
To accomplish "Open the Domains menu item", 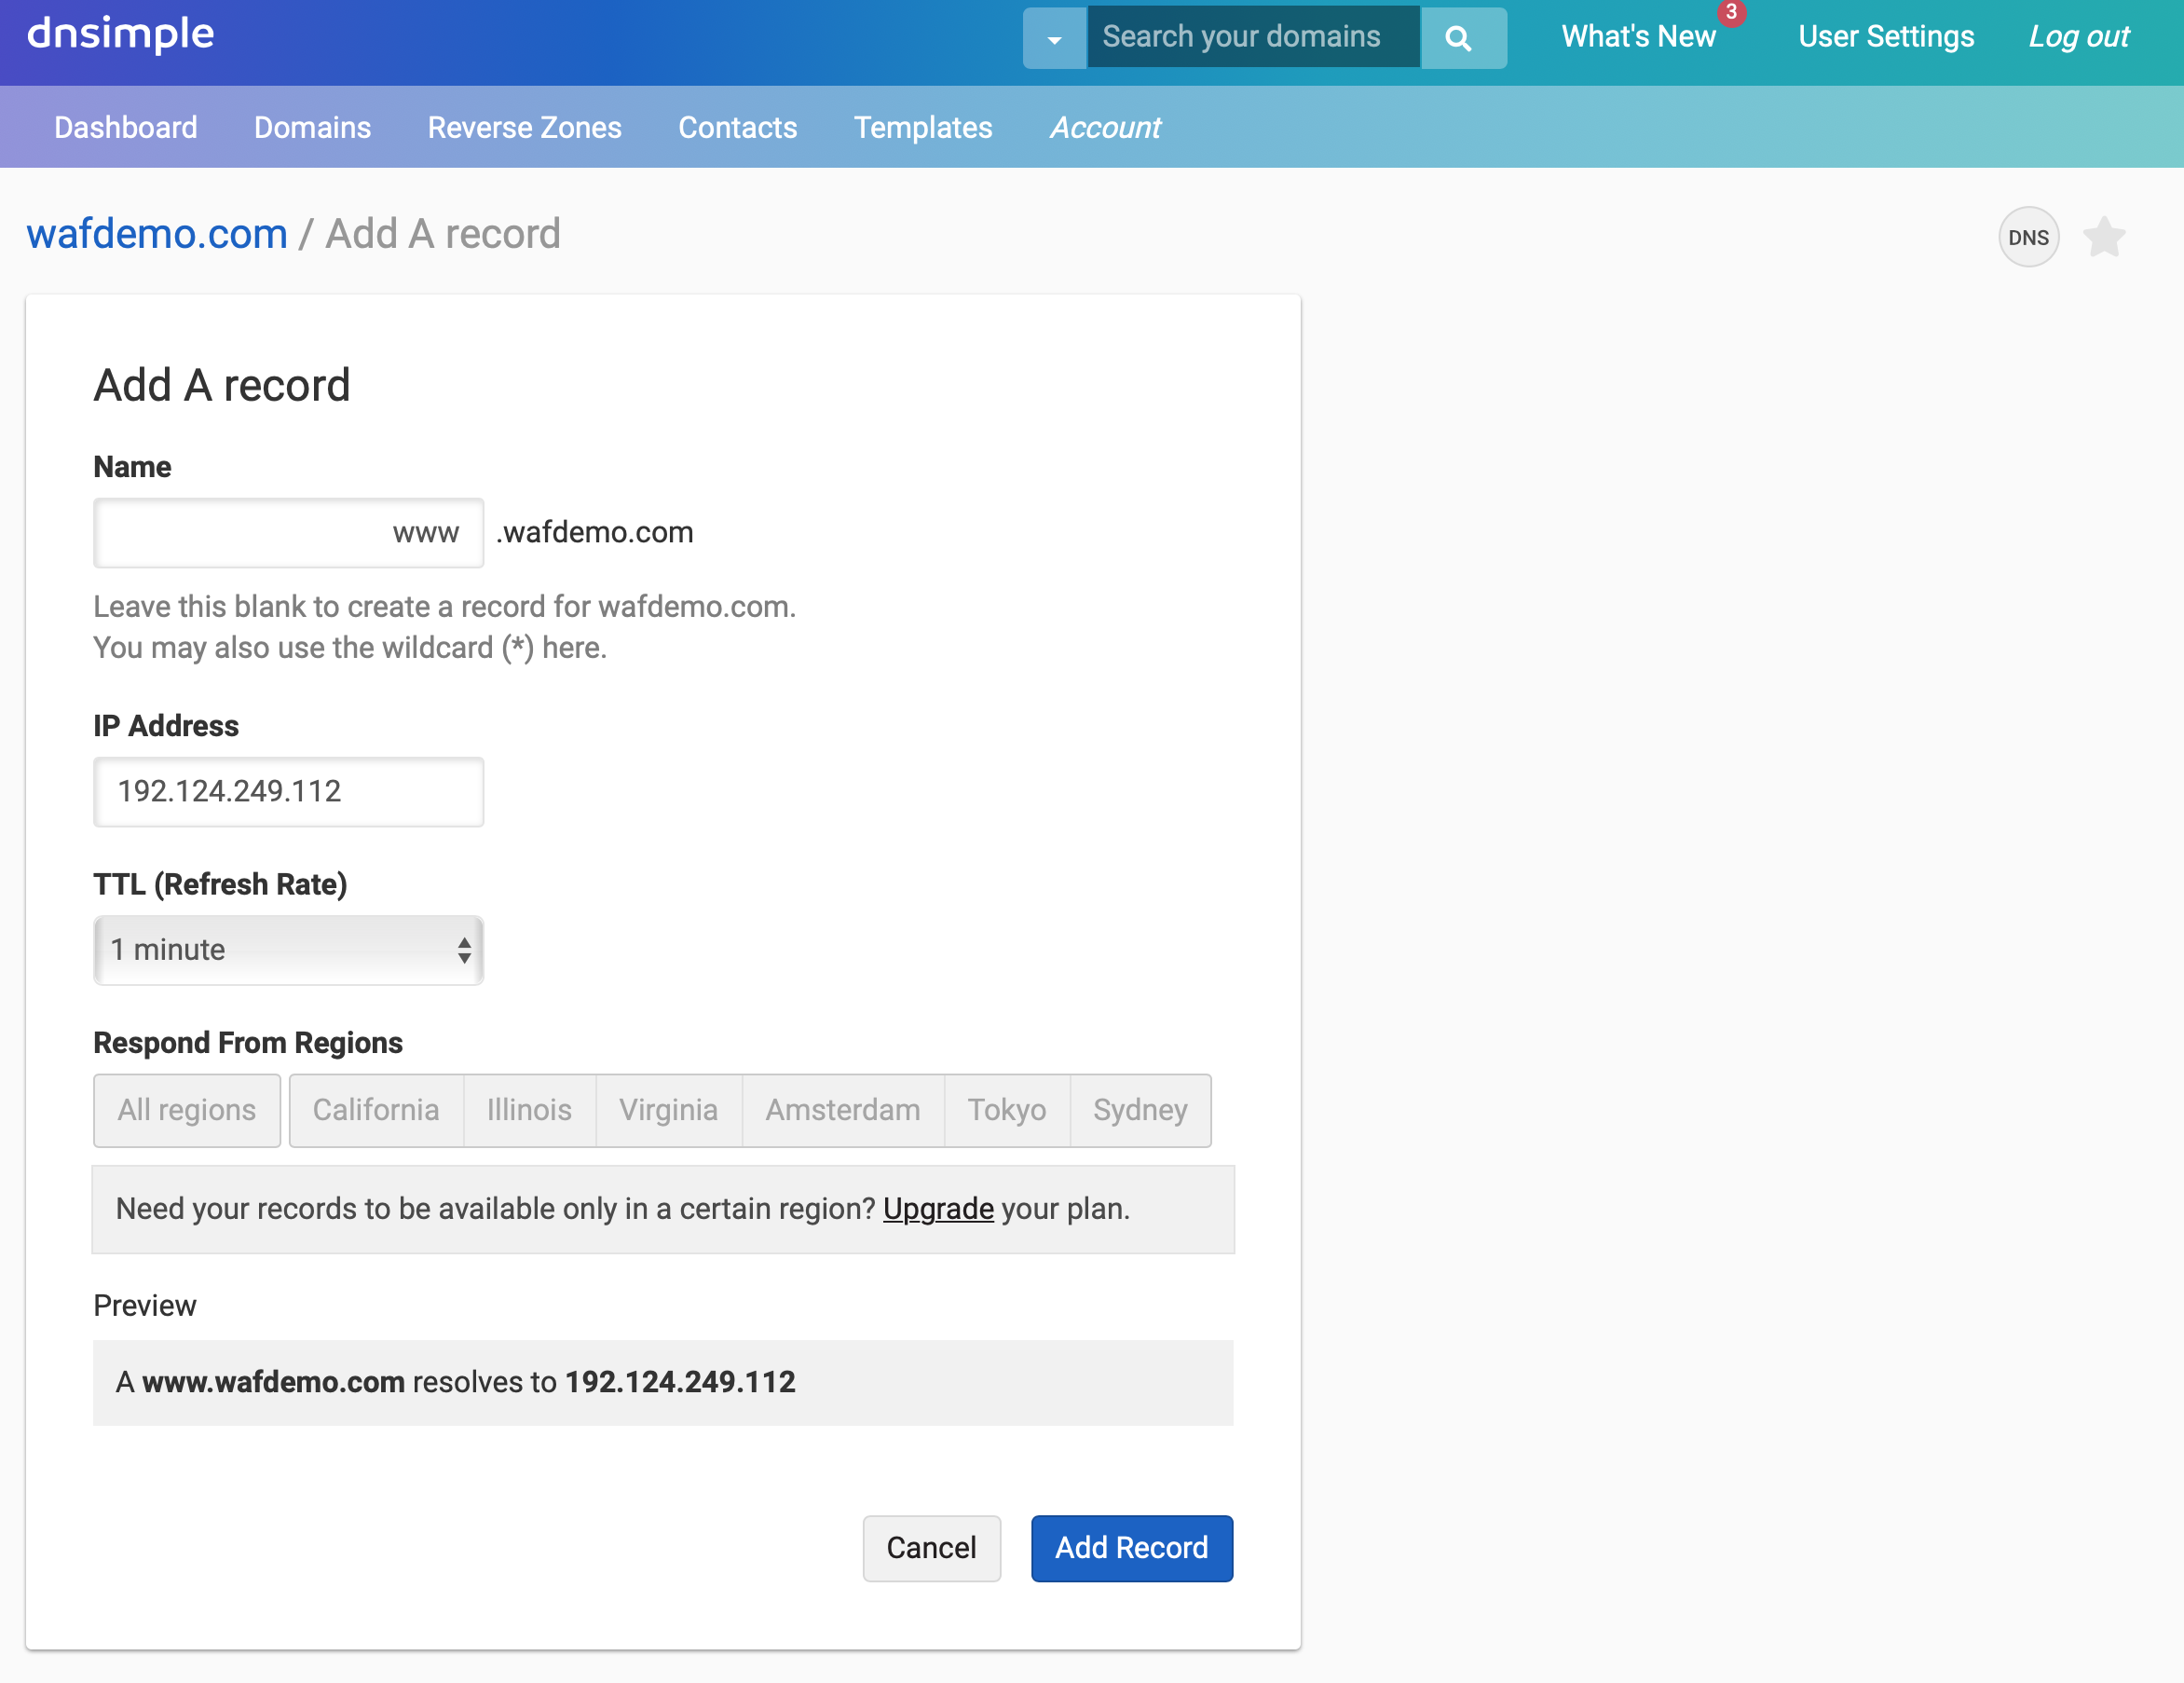I will [312, 127].
